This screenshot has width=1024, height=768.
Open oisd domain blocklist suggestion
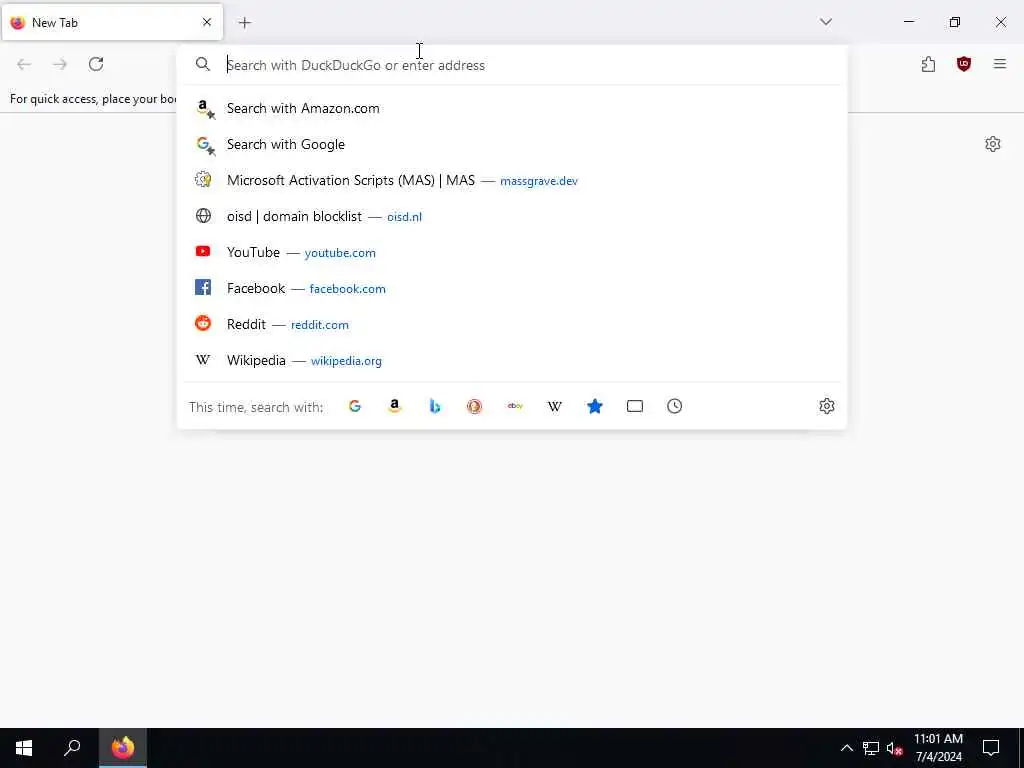tap(512, 216)
